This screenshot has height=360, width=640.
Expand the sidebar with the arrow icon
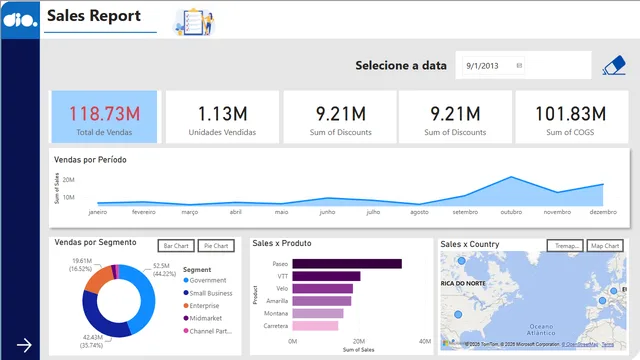(24, 345)
